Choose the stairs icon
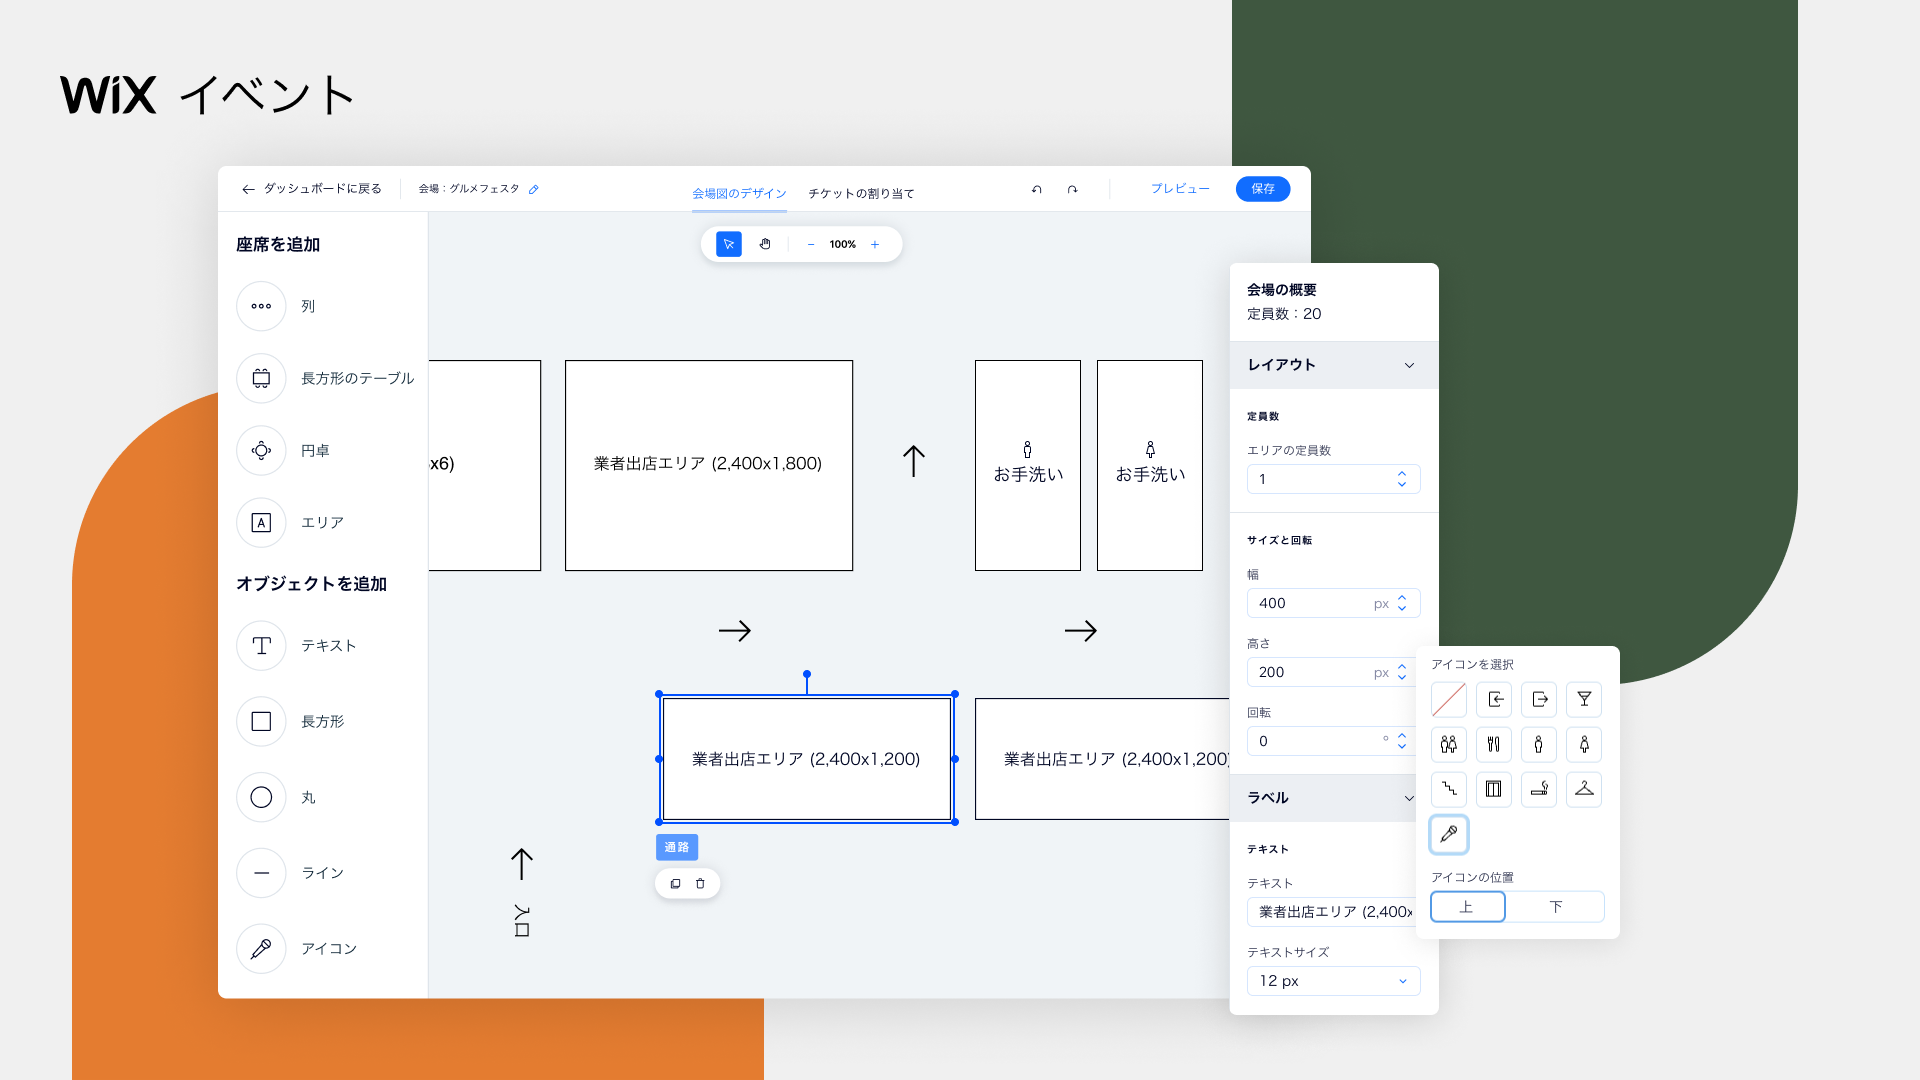Image resolution: width=1920 pixels, height=1080 pixels. tap(1448, 789)
